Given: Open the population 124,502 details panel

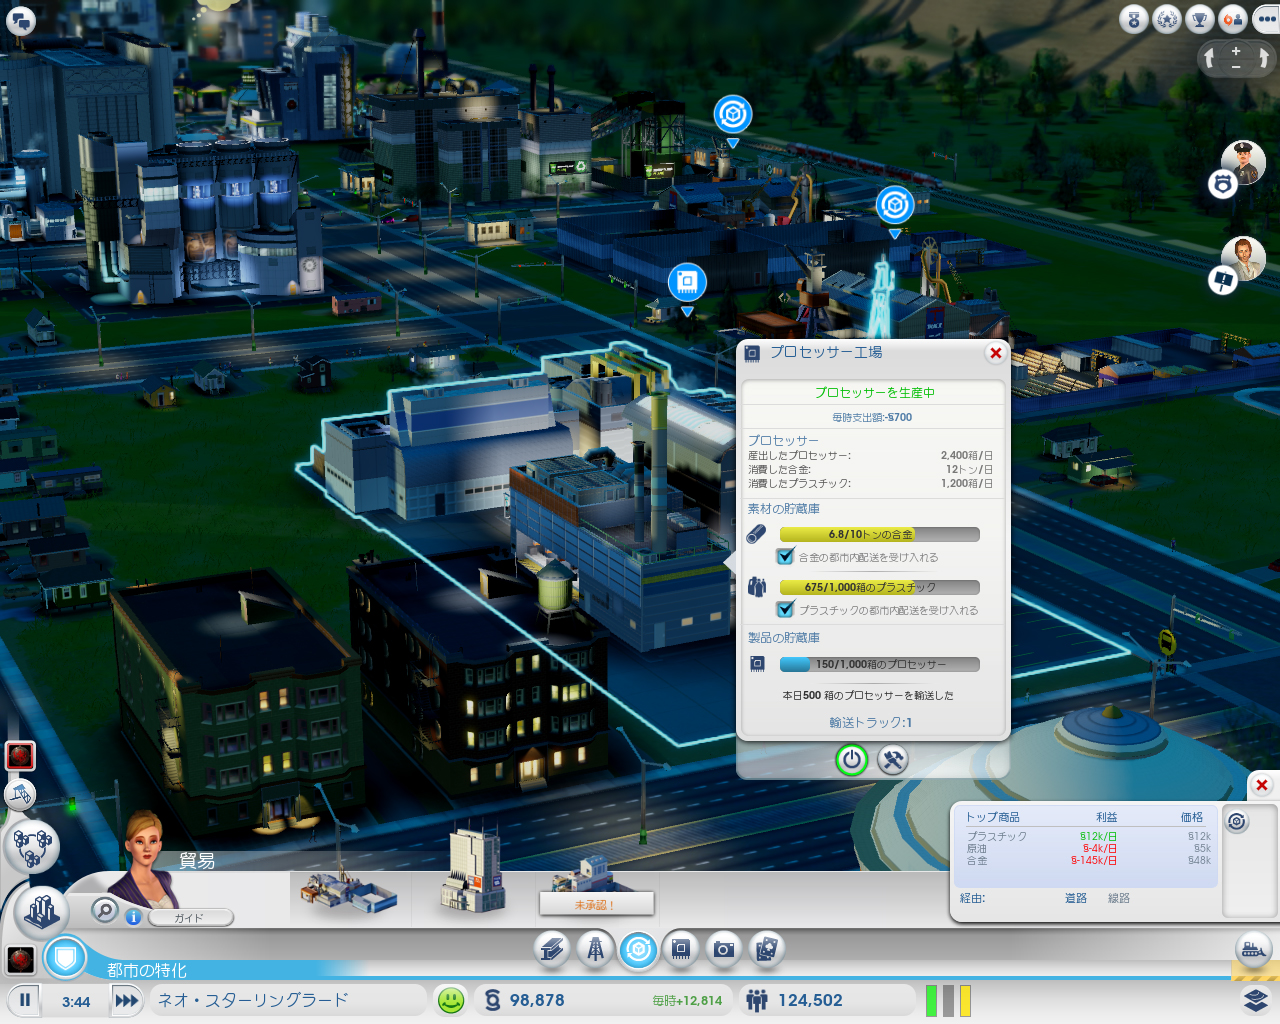Looking at the screenshot, I should 810,1000.
